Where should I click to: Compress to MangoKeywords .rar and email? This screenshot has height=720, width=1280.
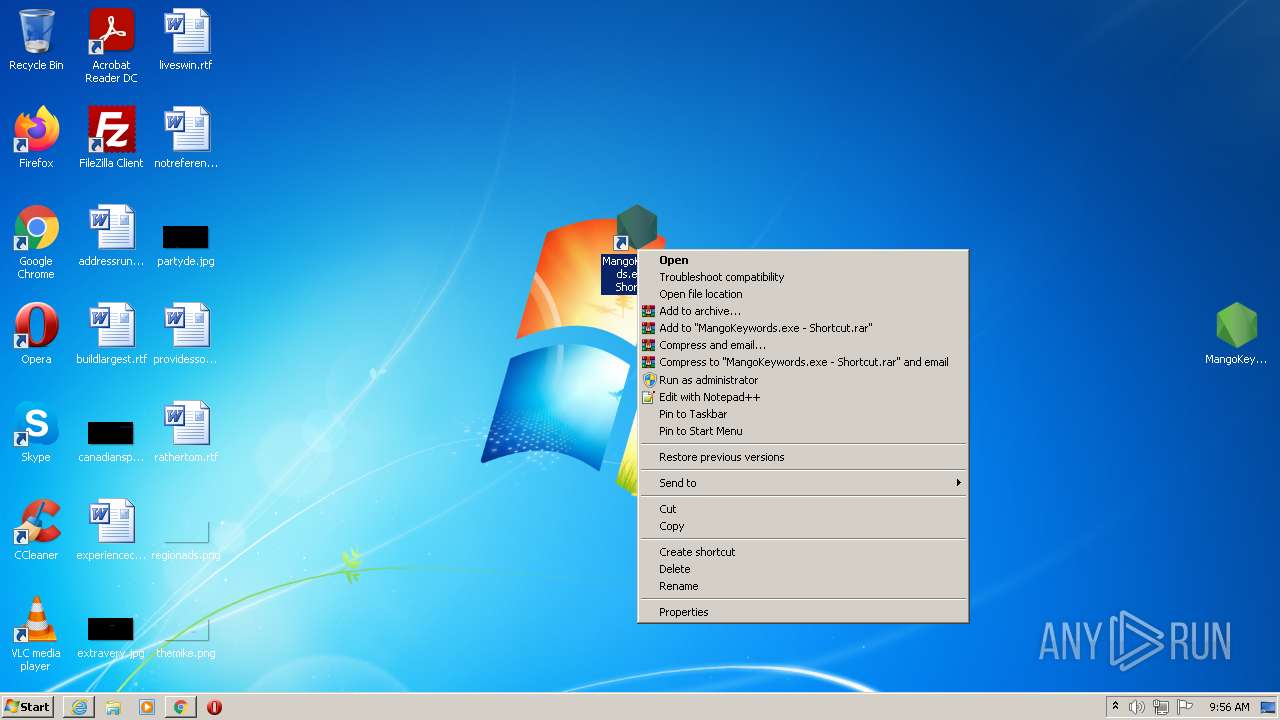click(803, 362)
